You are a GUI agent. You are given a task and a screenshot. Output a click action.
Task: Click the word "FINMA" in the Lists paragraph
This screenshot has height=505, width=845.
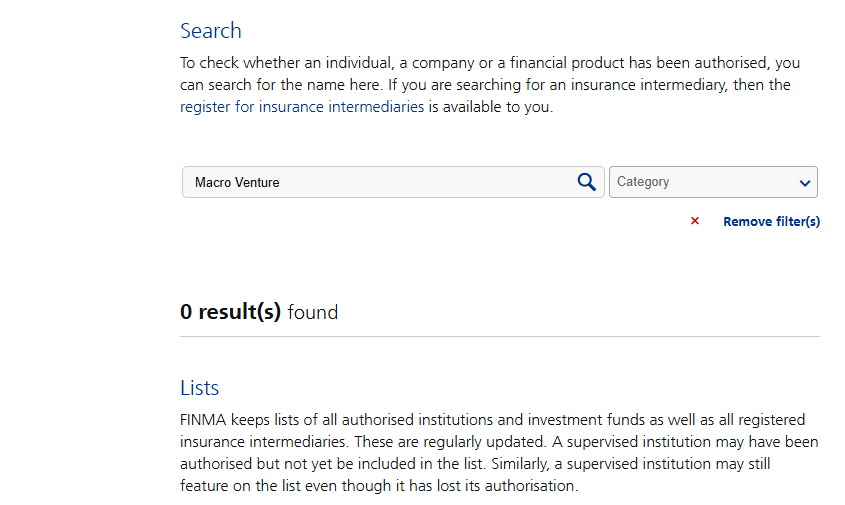click(204, 419)
